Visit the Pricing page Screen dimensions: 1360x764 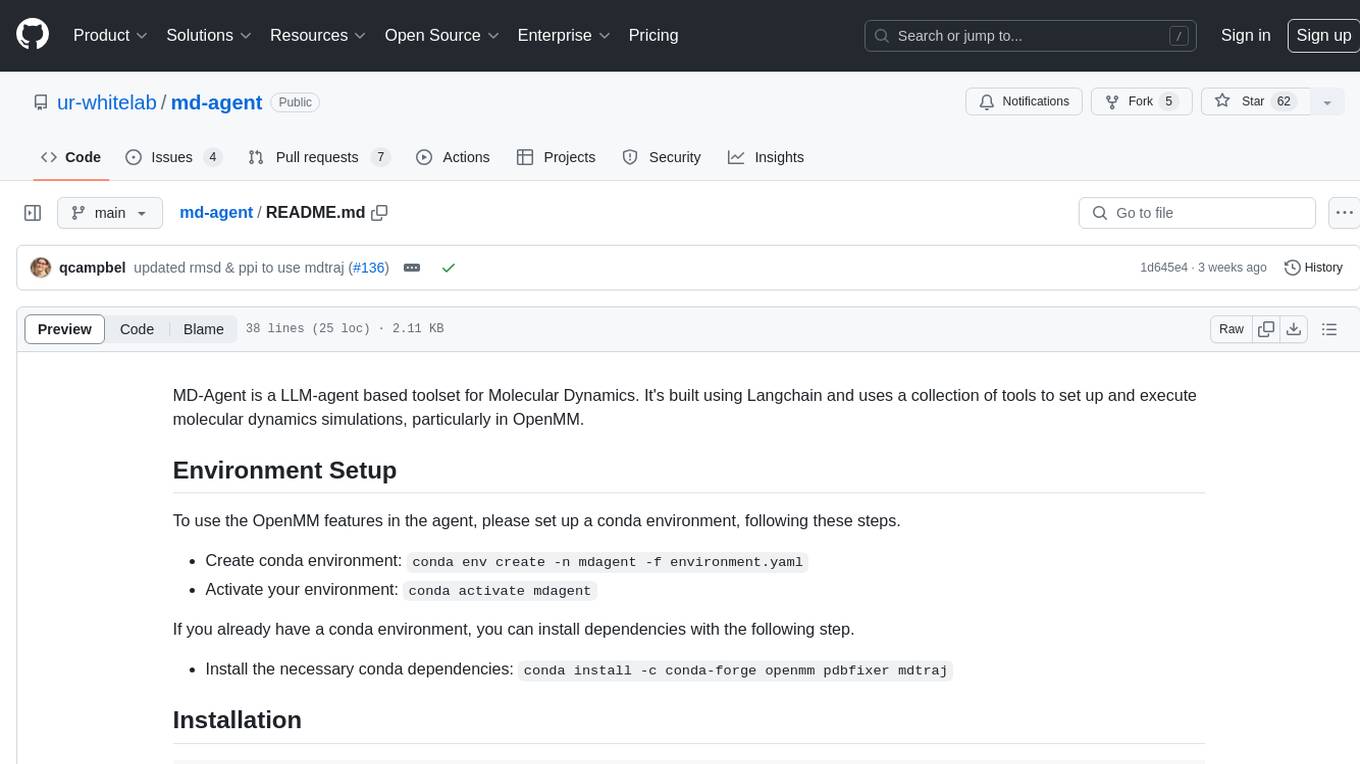pyautogui.click(x=653, y=35)
